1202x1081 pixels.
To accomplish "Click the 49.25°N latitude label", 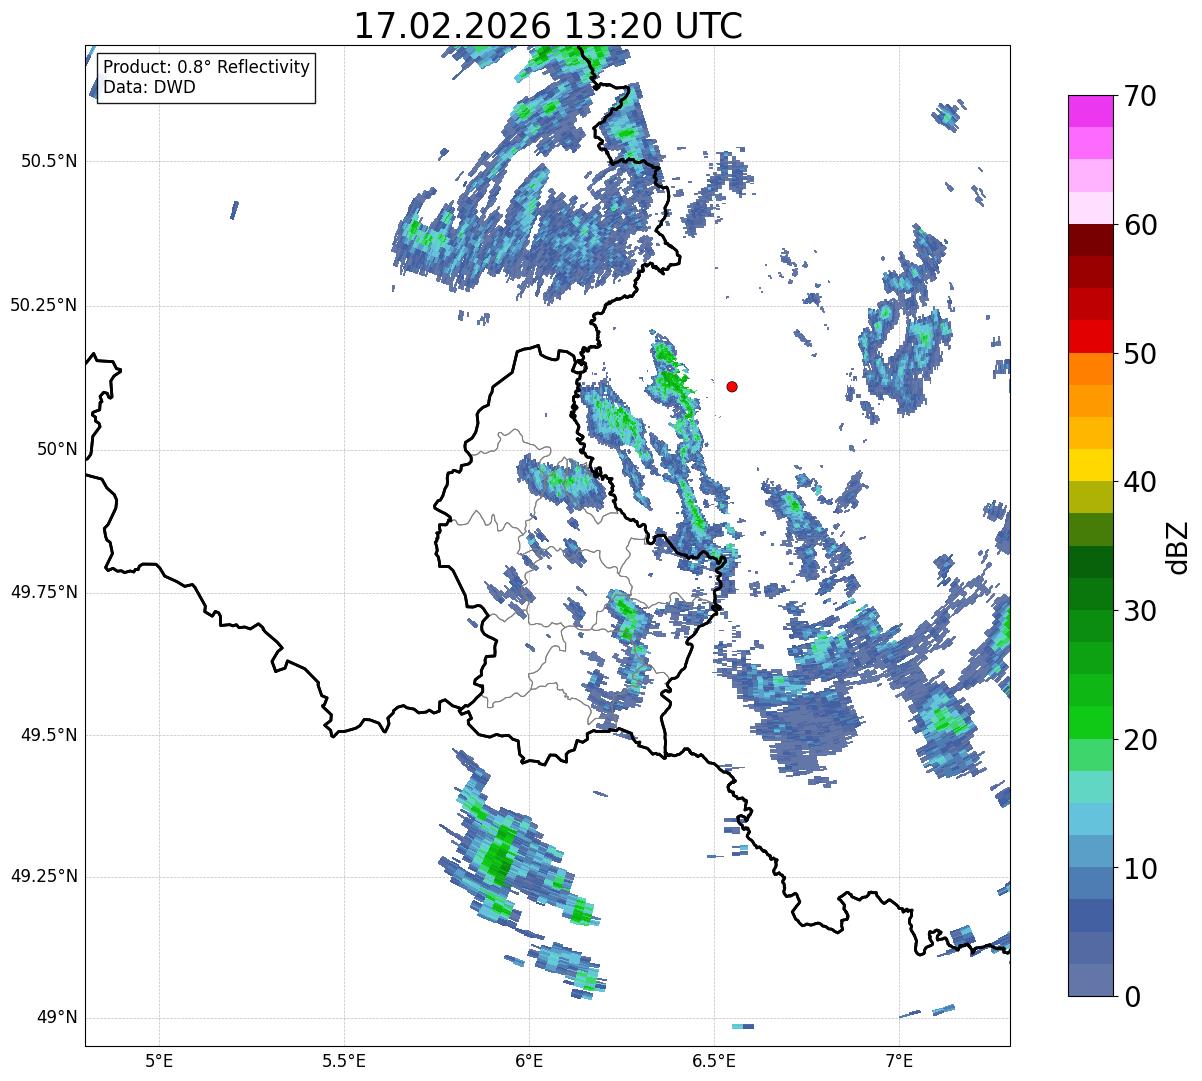I will coord(43,876).
